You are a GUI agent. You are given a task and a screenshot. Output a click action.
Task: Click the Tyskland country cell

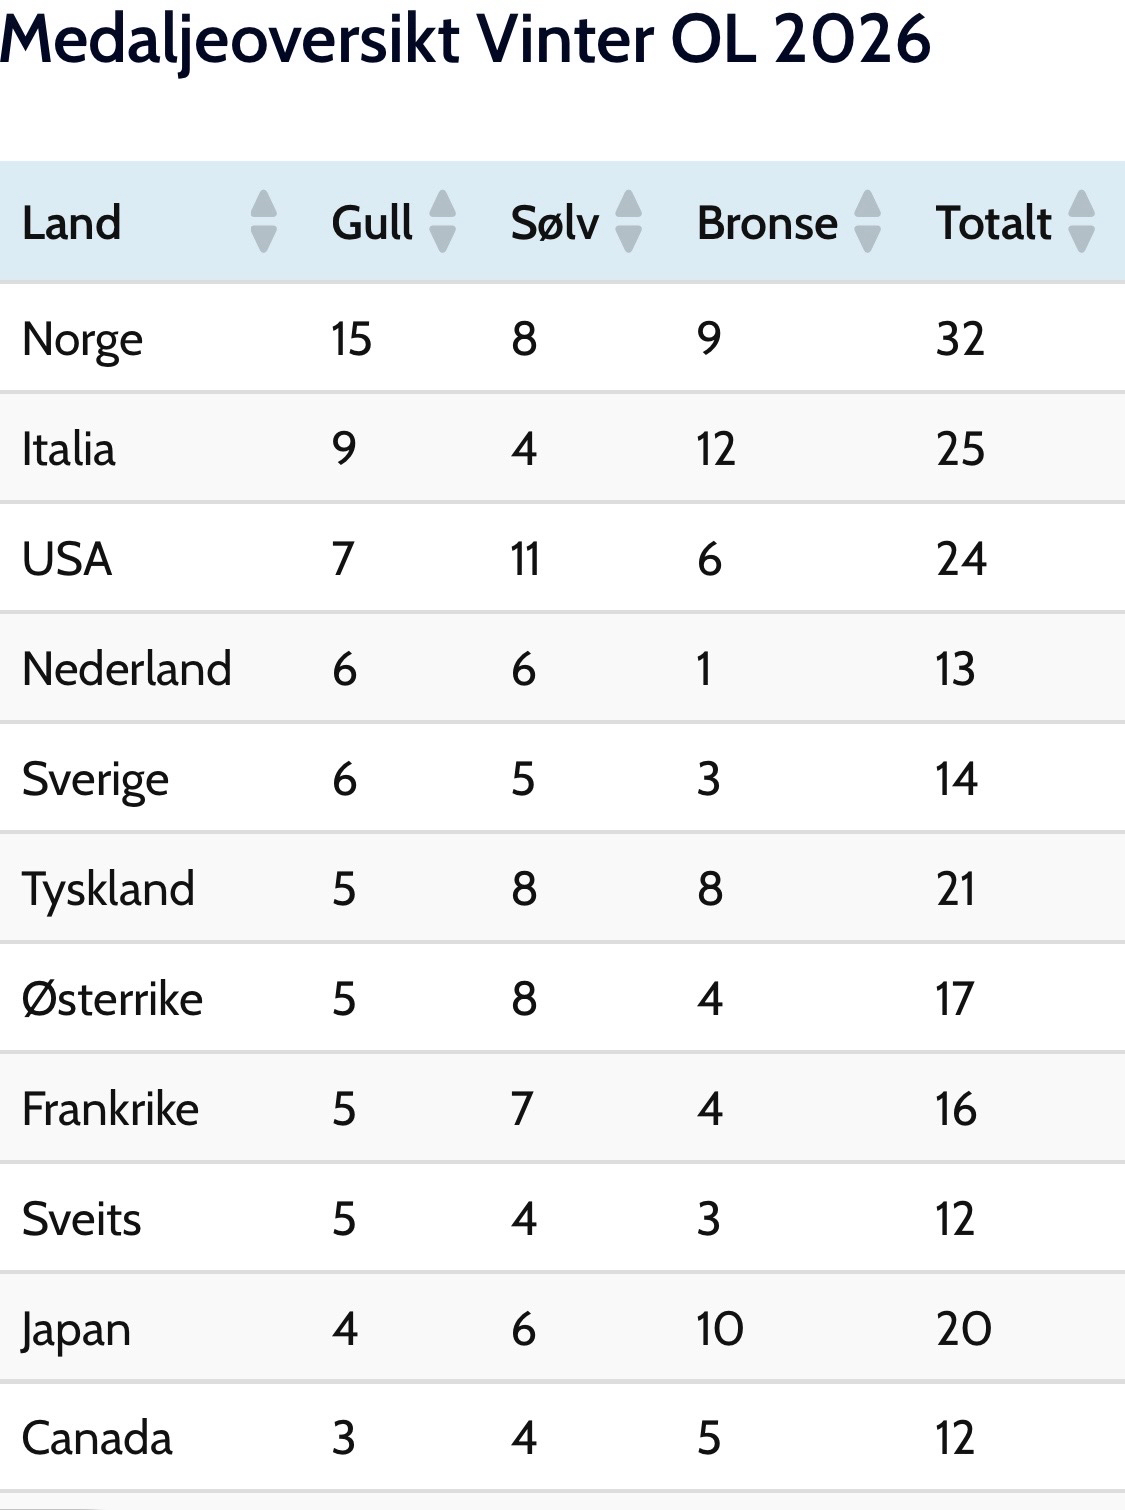point(108,889)
